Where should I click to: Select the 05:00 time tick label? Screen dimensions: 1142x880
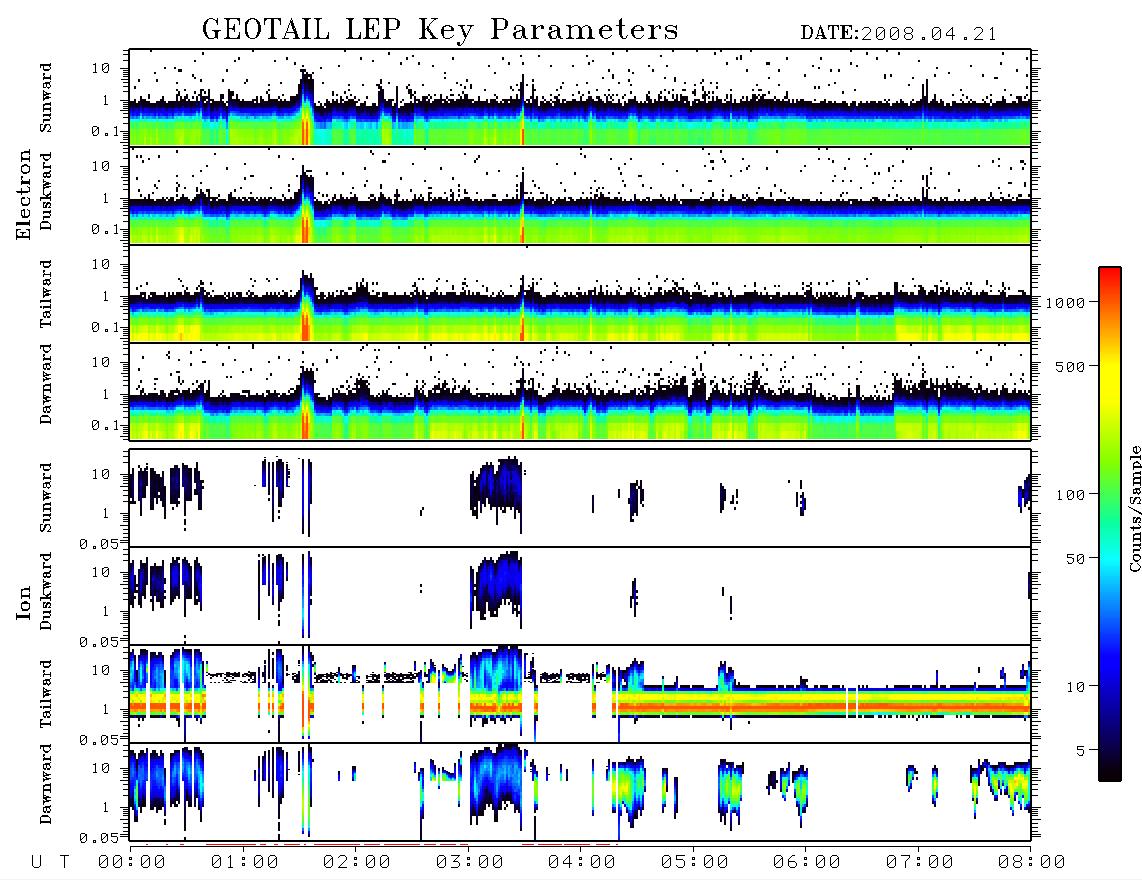click(x=695, y=862)
